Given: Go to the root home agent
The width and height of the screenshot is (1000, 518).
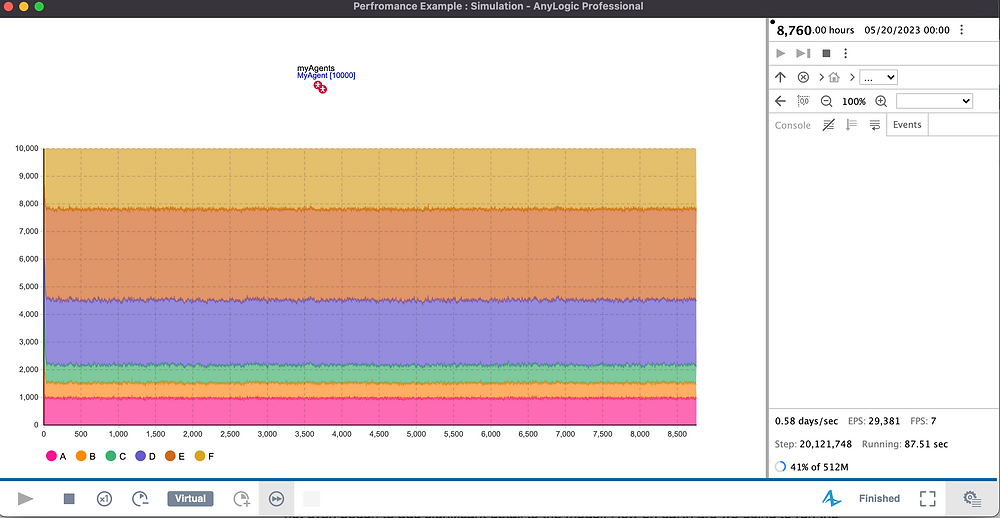Looking at the screenshot, I should pyautogui.click(x=834, y=77).
